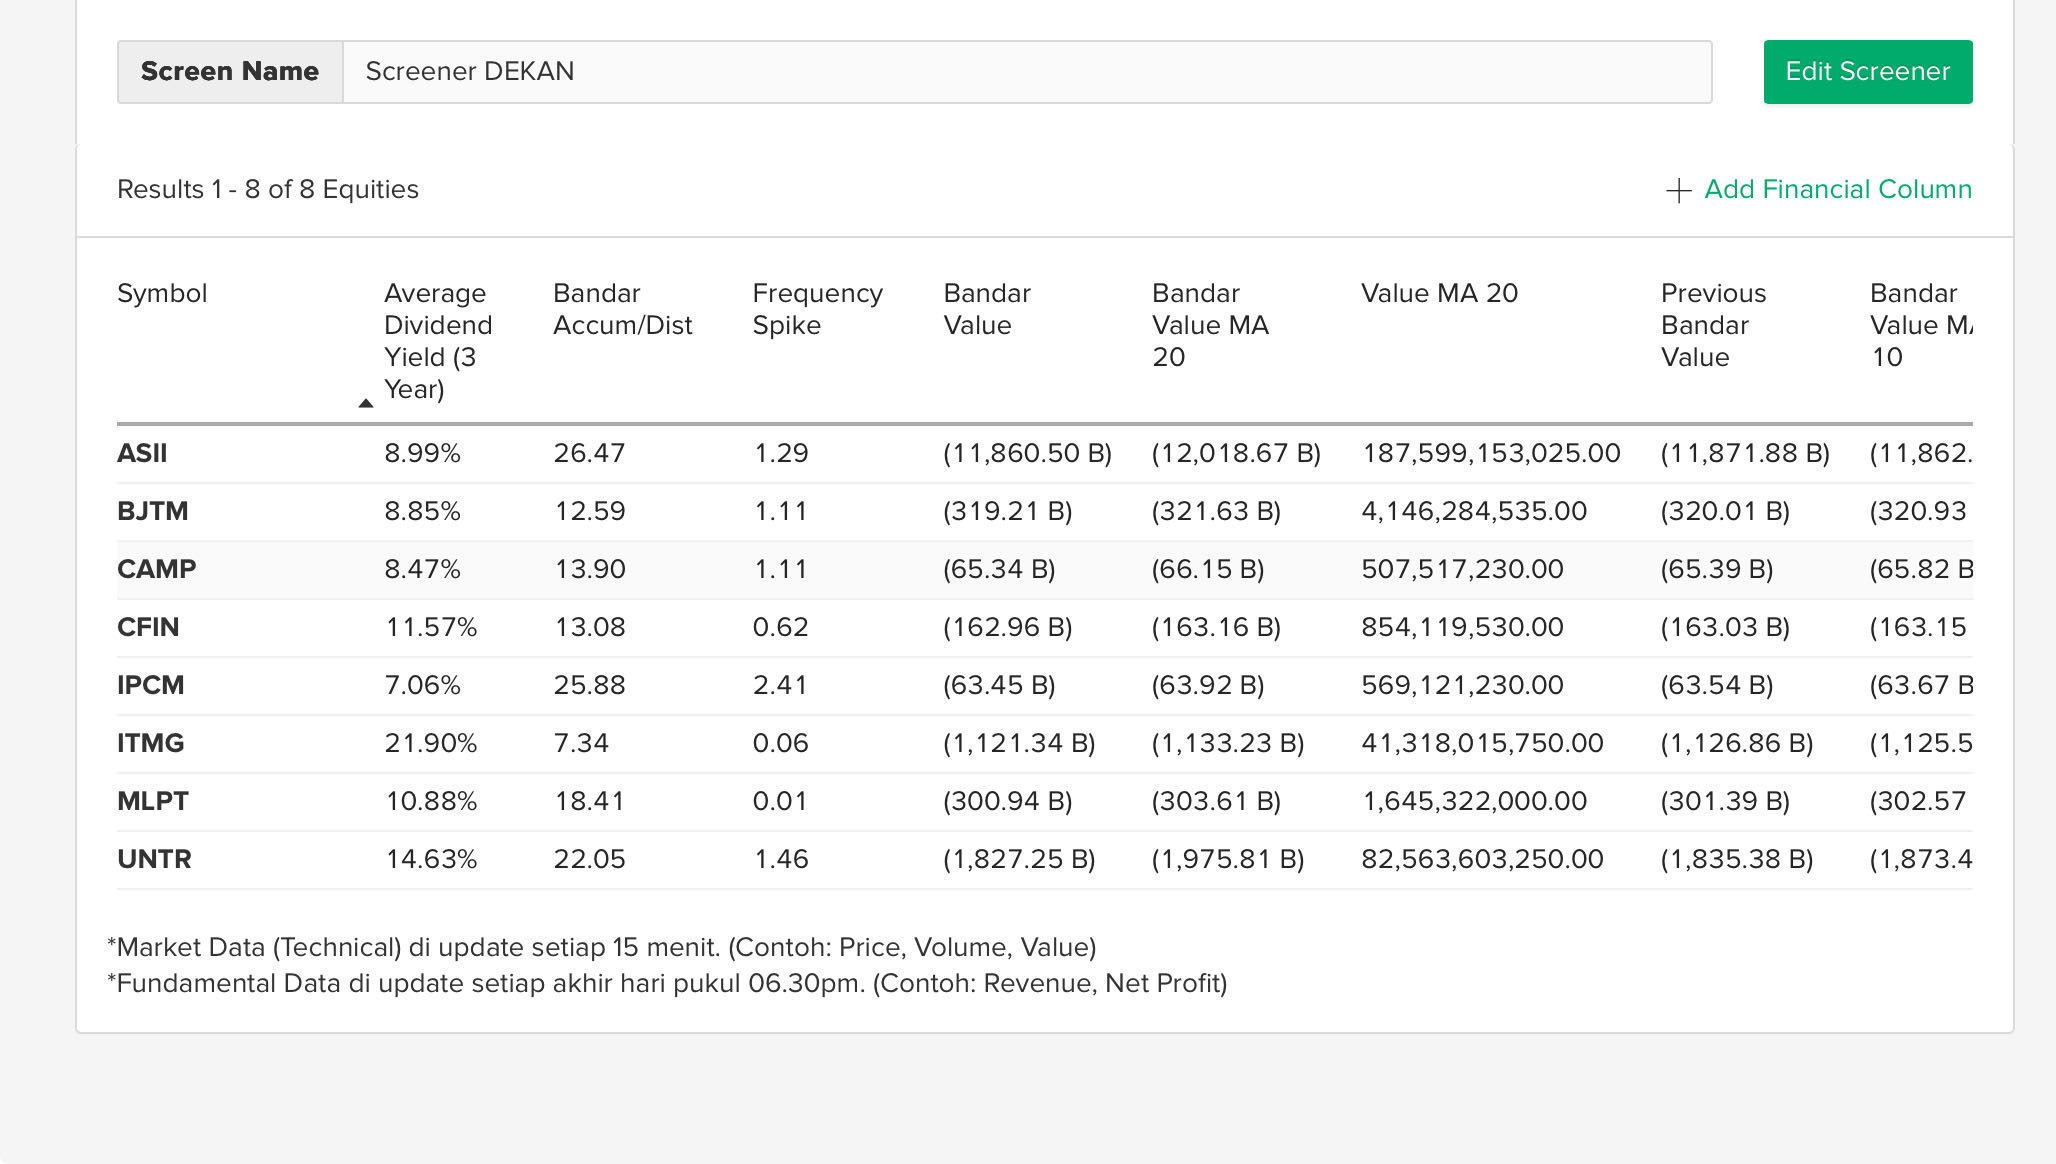Click the Bandar Value column header
Viewport: 2056px width, 1164px height.
[x=987, y=309]
